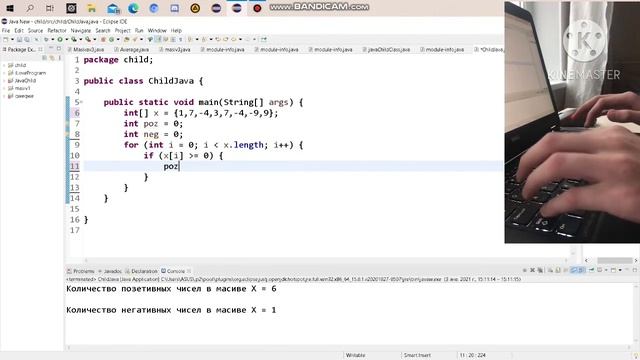Expand the JavaChild project node
The image size is (640, 360).
[4, 81]
